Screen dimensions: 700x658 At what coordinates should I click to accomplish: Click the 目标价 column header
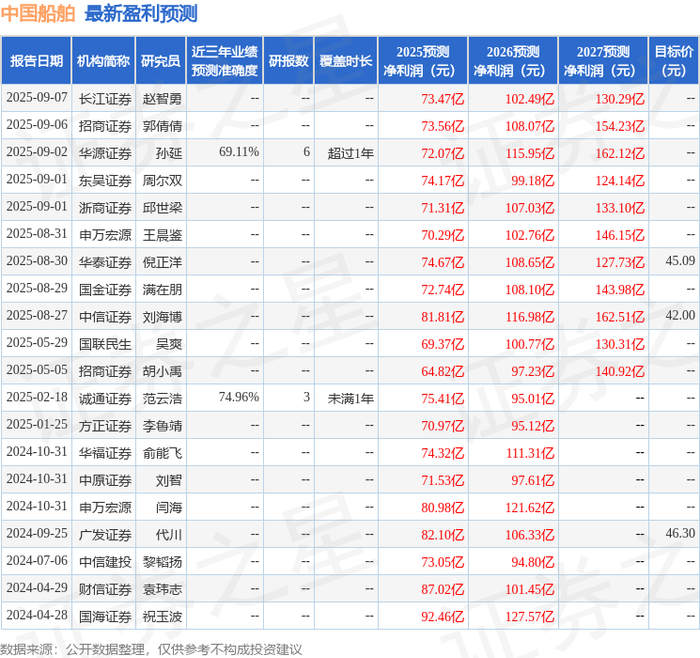674,61
